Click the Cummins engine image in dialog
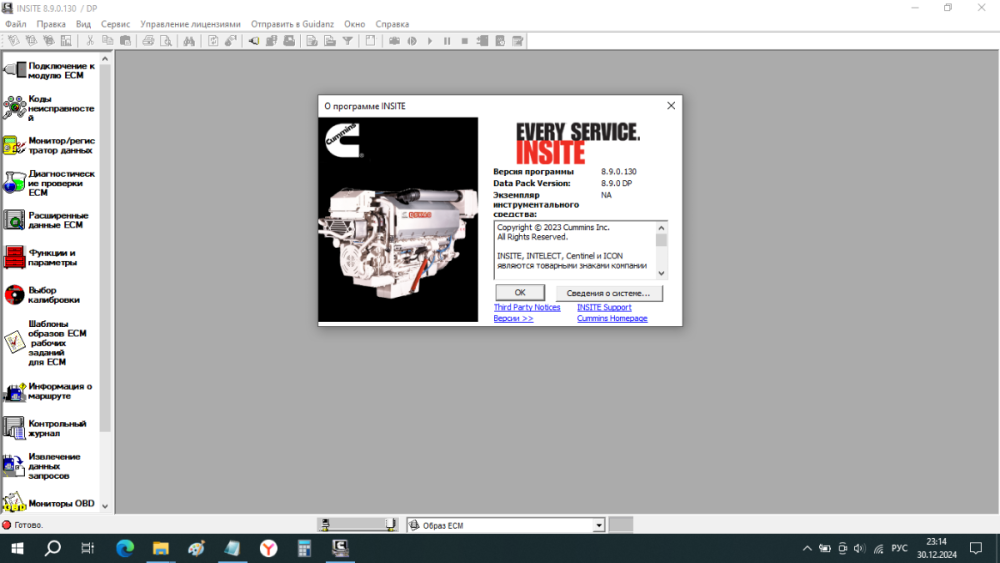 point(398,219)
